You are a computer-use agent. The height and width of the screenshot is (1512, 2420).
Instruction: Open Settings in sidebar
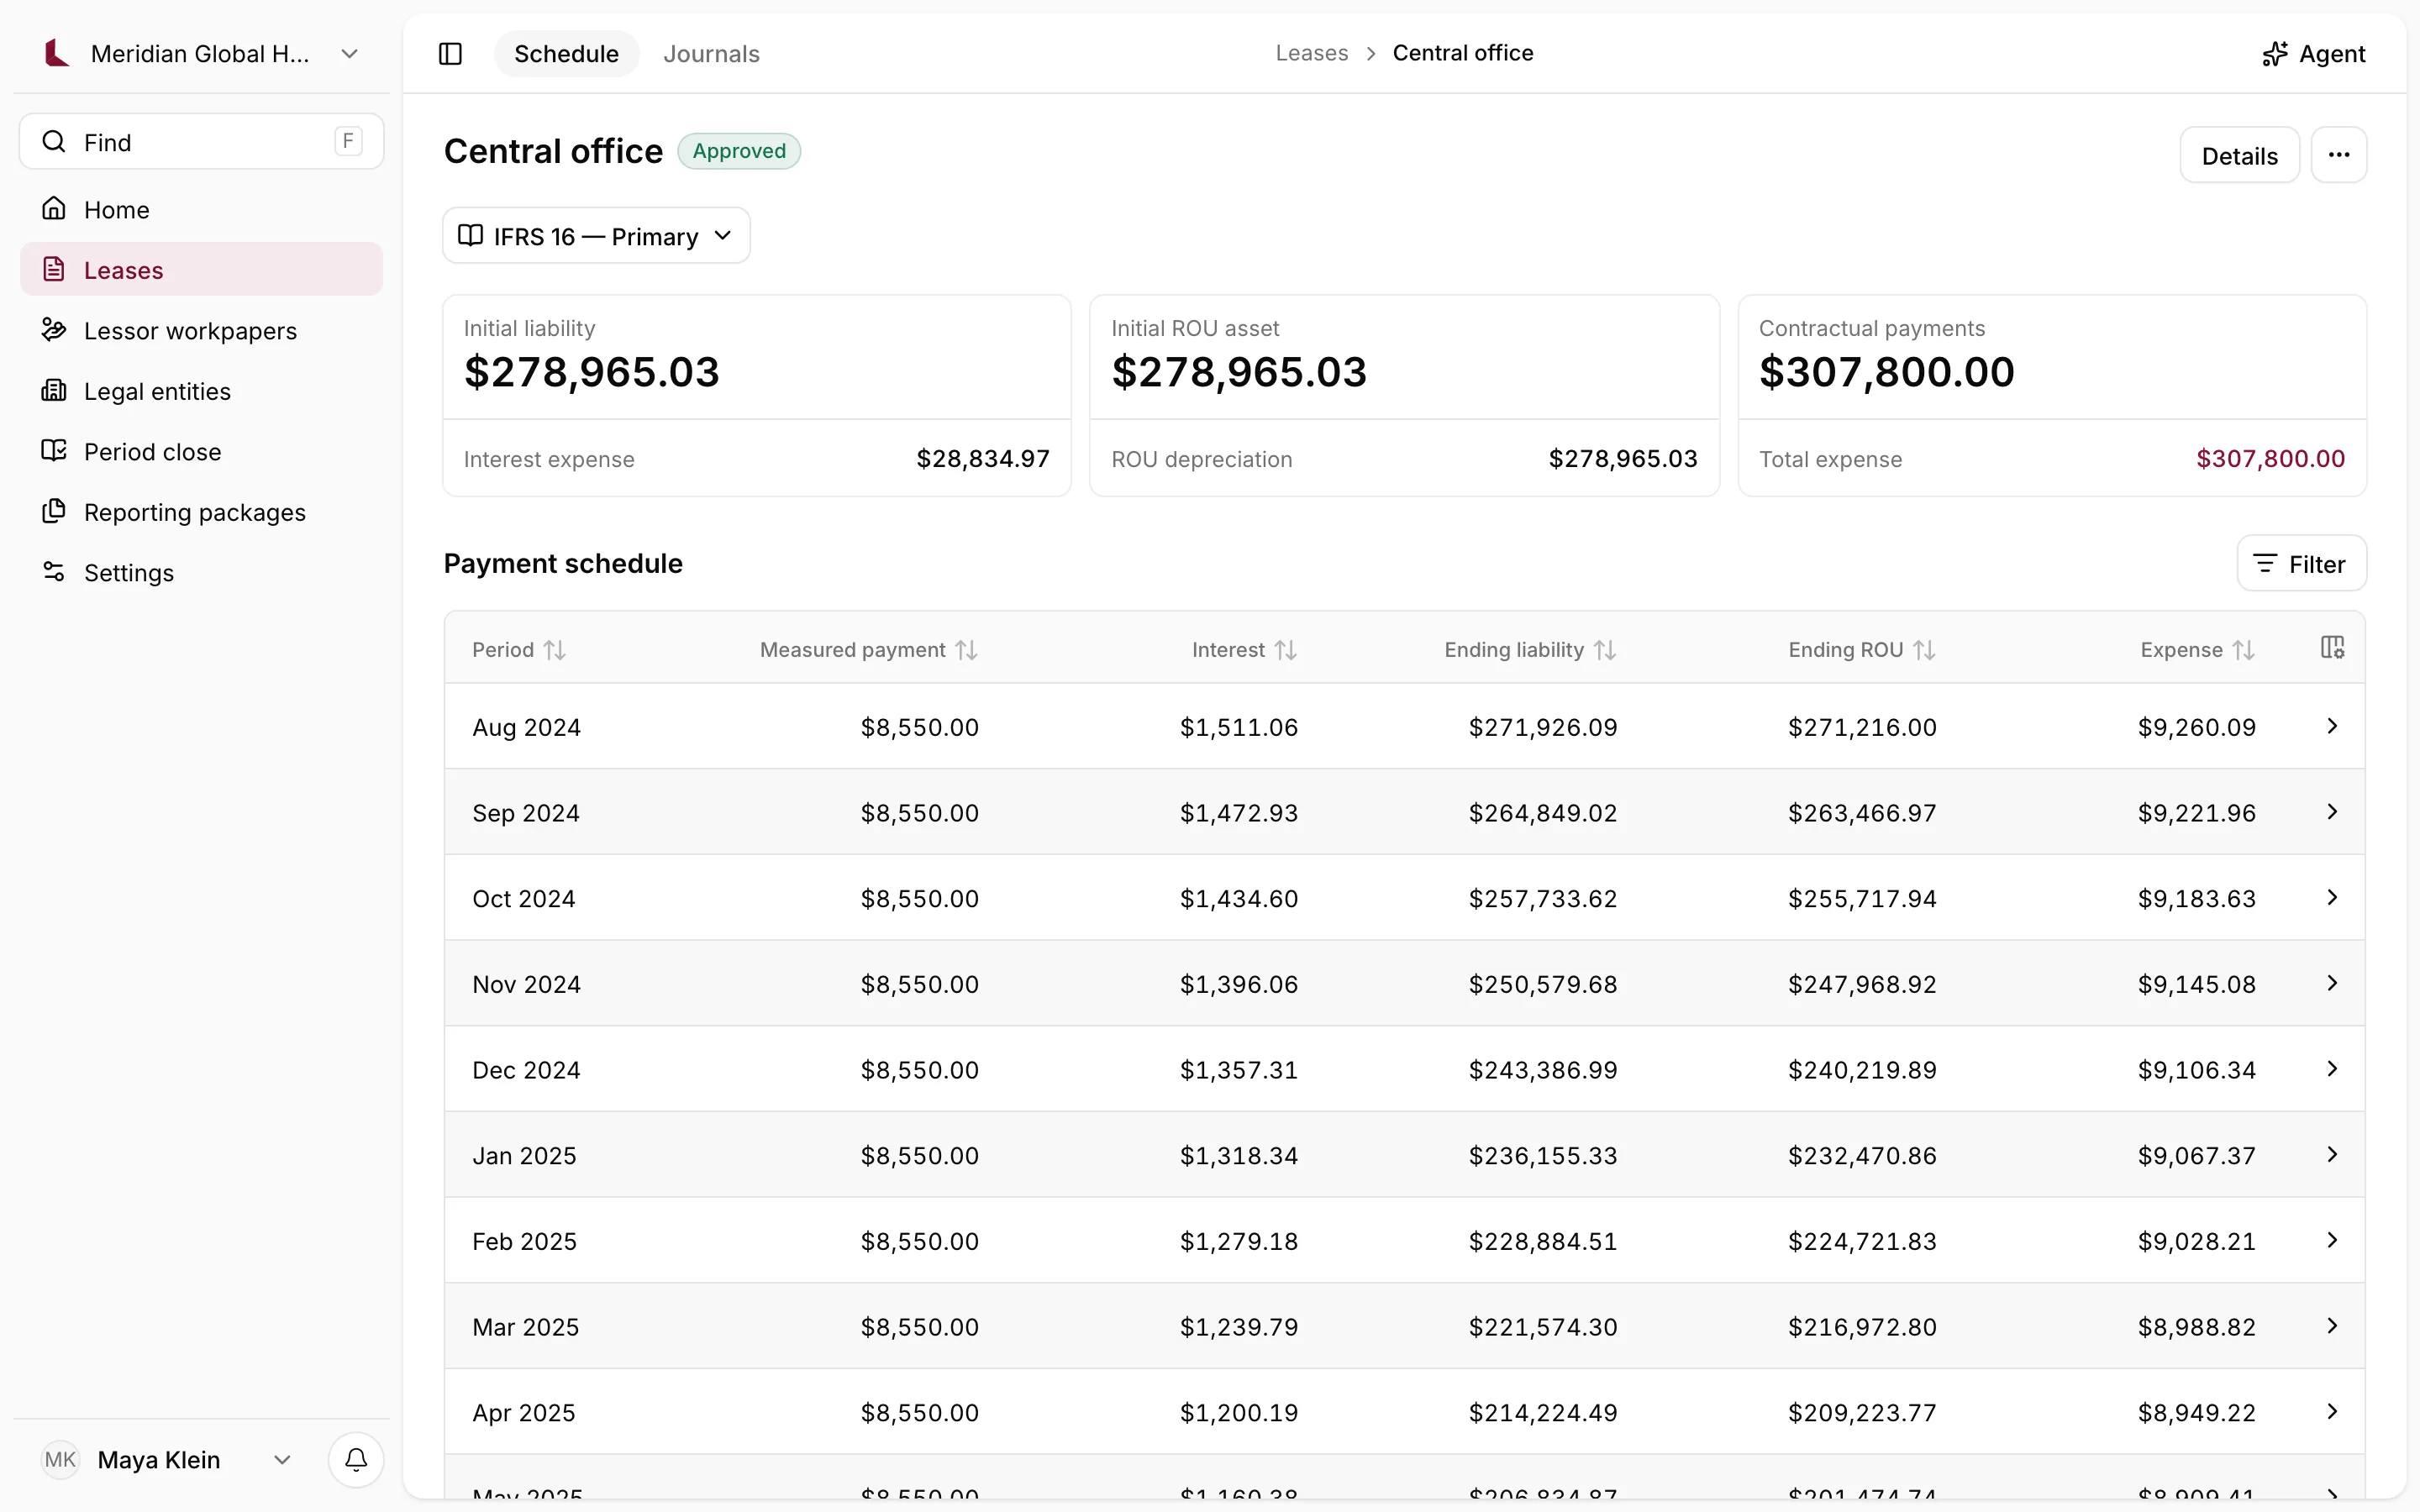coord(201,572)
